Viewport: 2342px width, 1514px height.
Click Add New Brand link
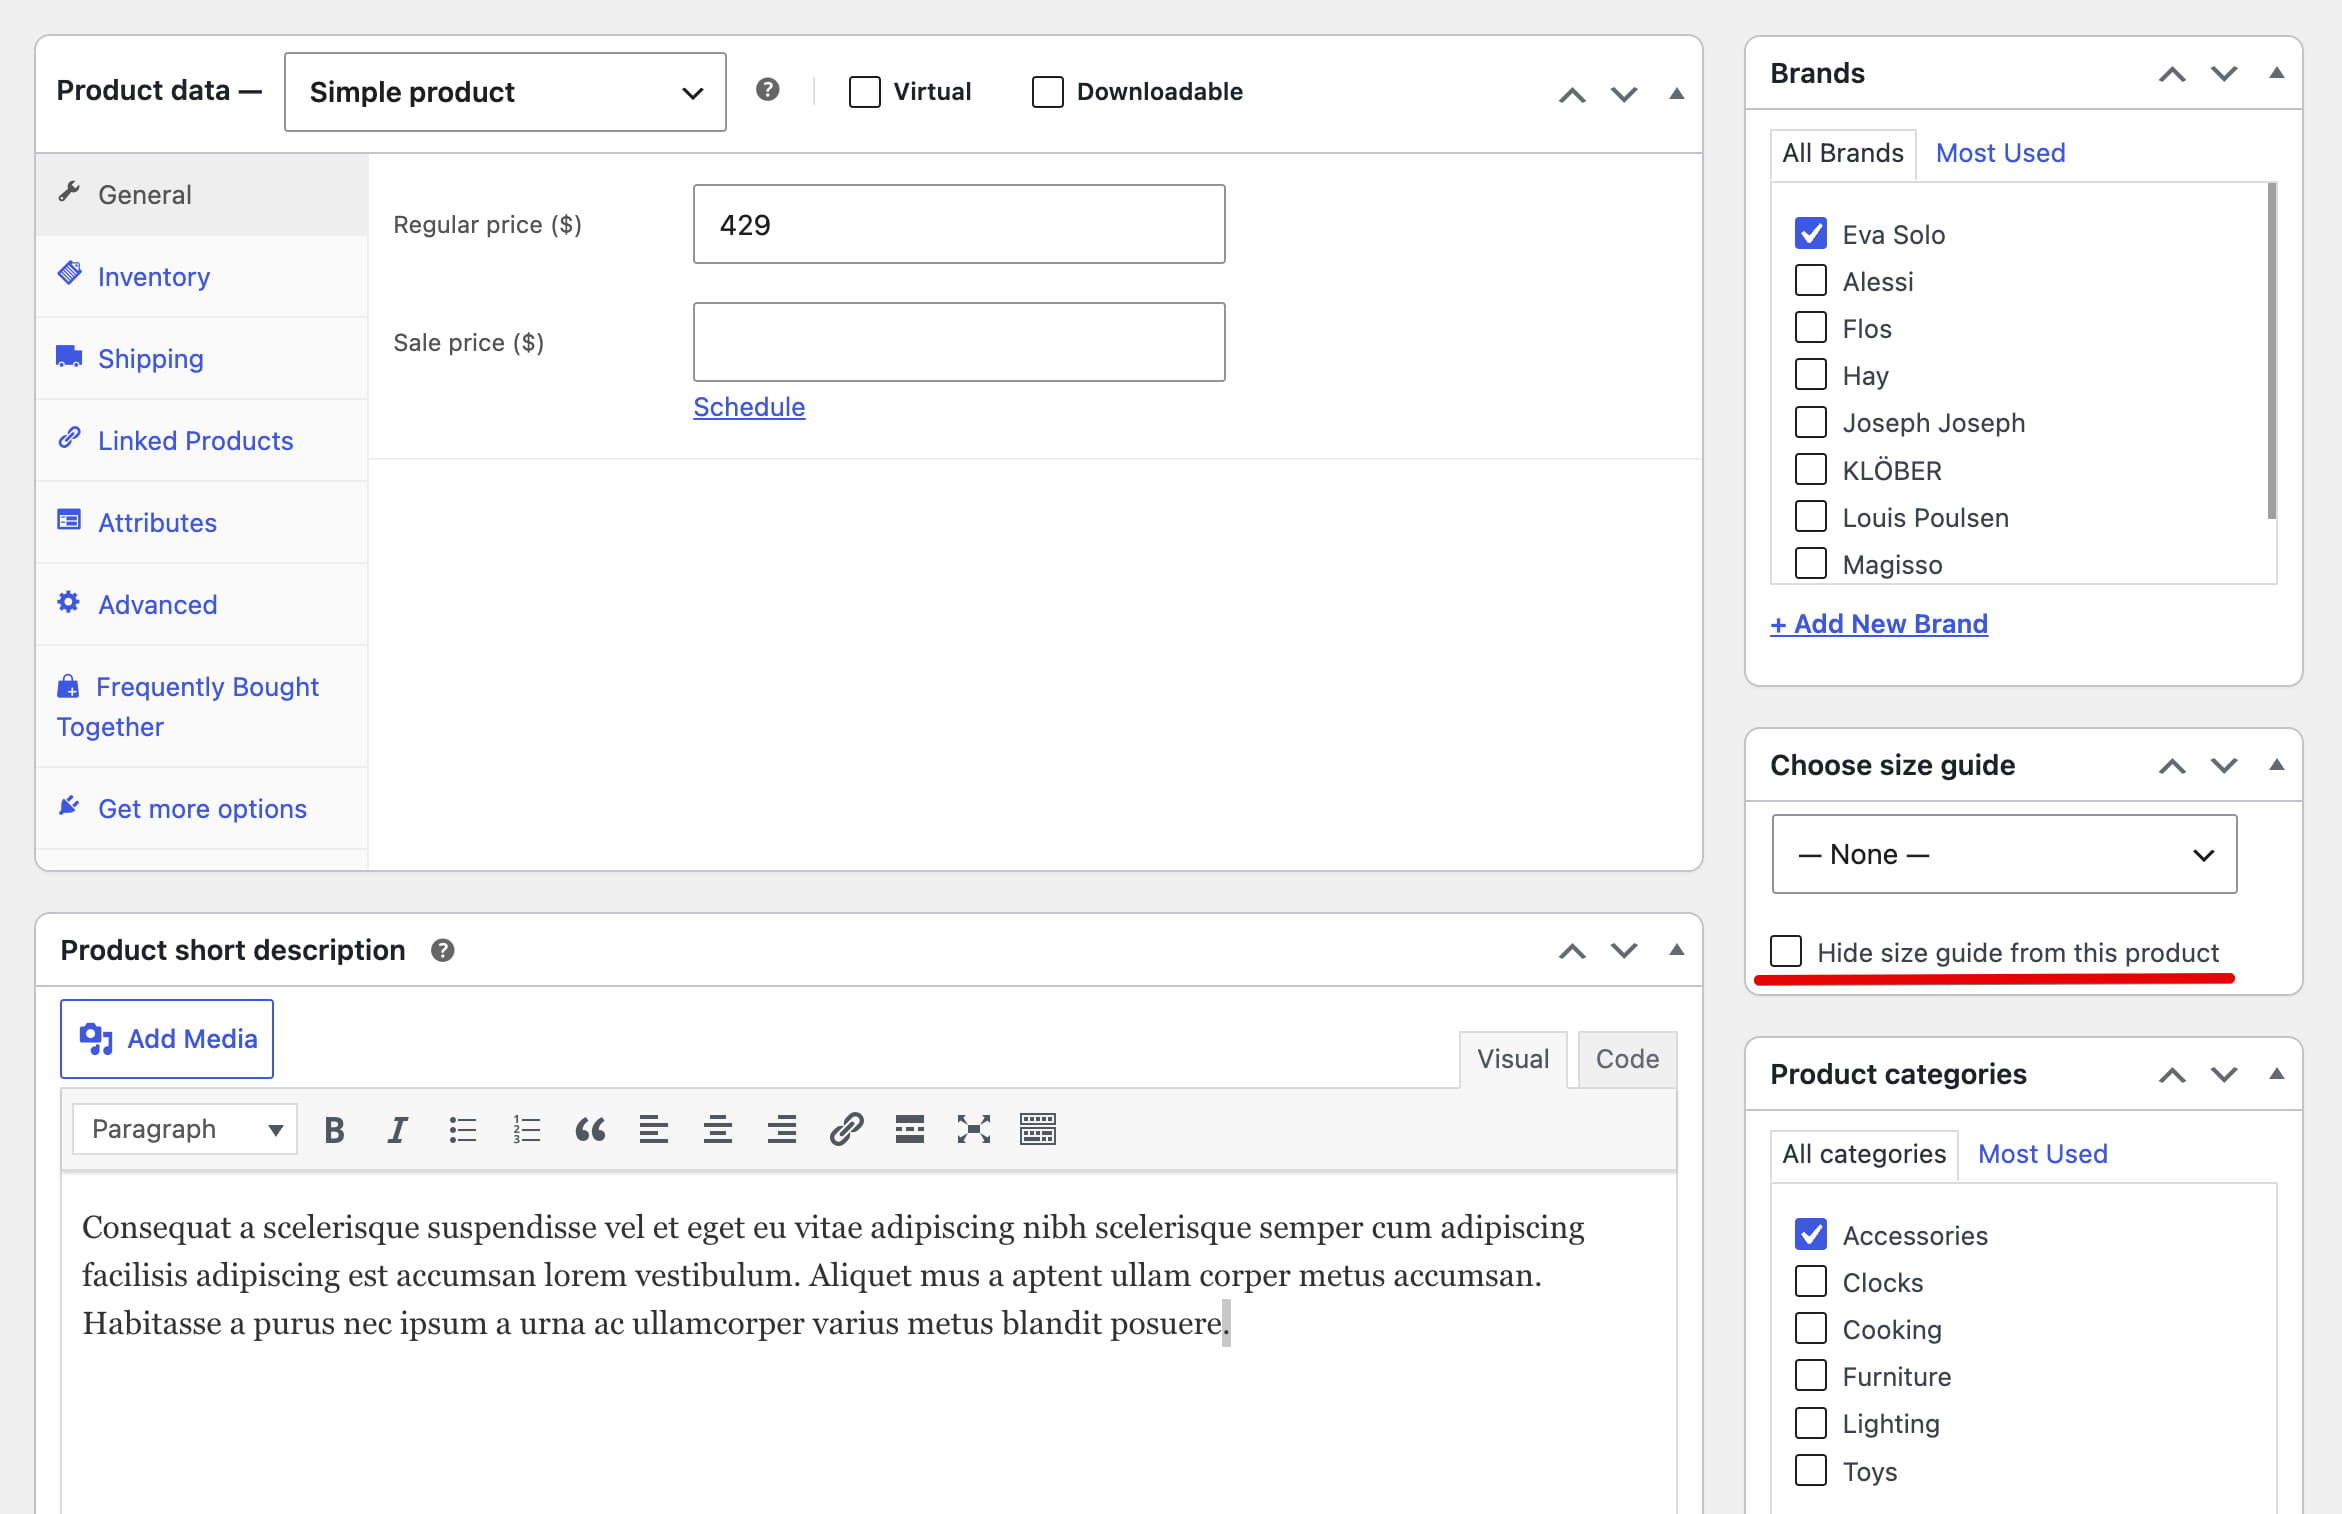pyautogui.click(x=1879, y=624)
